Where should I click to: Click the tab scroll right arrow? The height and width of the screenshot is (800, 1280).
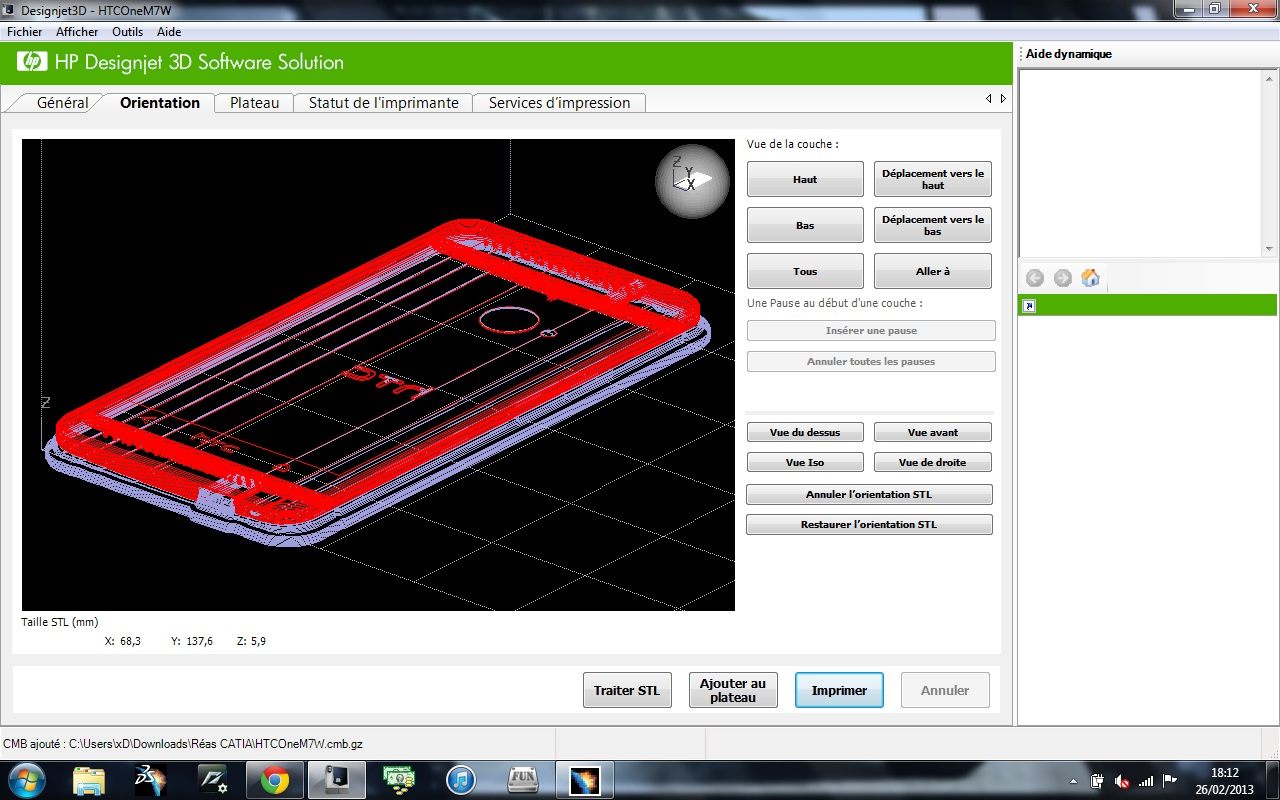pos(1003,99)
